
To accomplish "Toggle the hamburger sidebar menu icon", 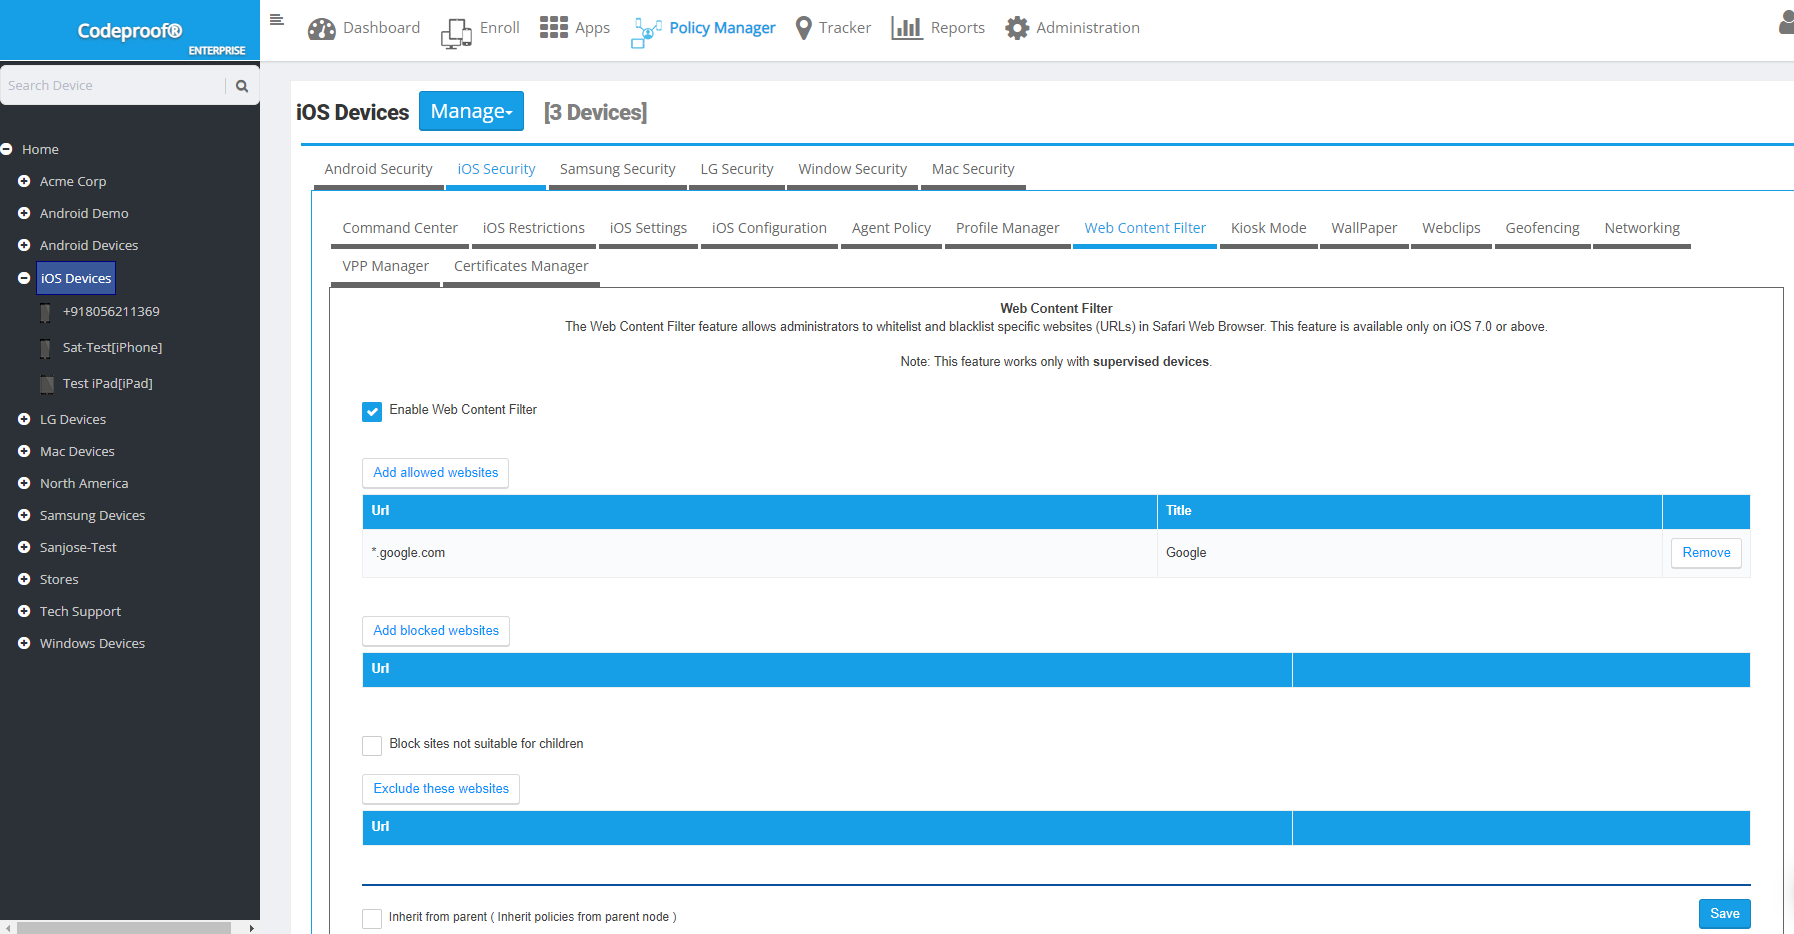I will (277, 20).
